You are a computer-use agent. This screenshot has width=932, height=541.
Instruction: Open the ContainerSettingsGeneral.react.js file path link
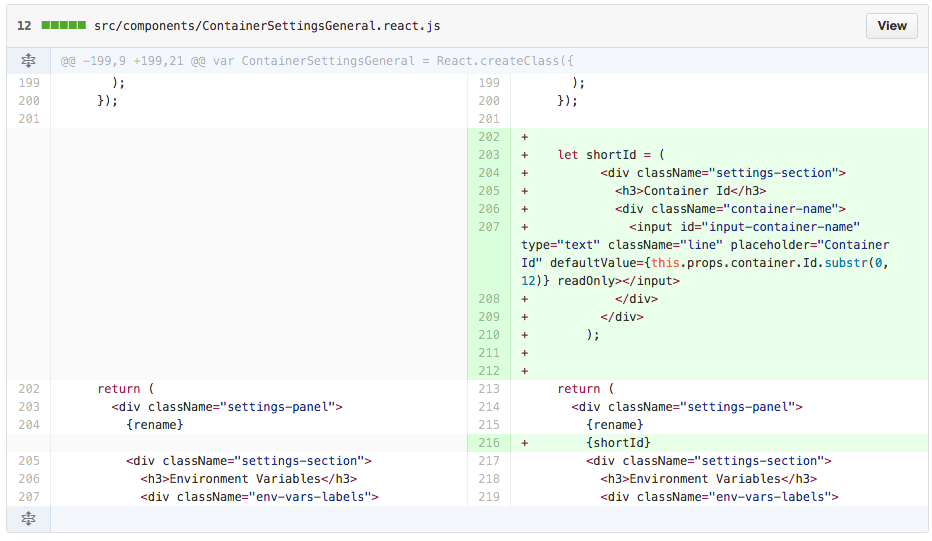[266, 25]
